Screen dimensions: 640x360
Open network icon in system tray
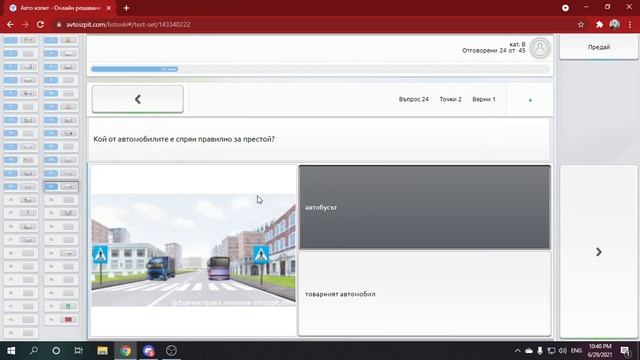(x=551, y=351)
